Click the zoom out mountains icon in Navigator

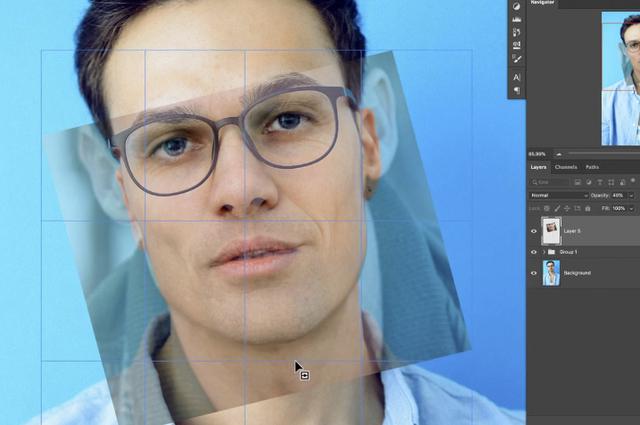[559, 154]
